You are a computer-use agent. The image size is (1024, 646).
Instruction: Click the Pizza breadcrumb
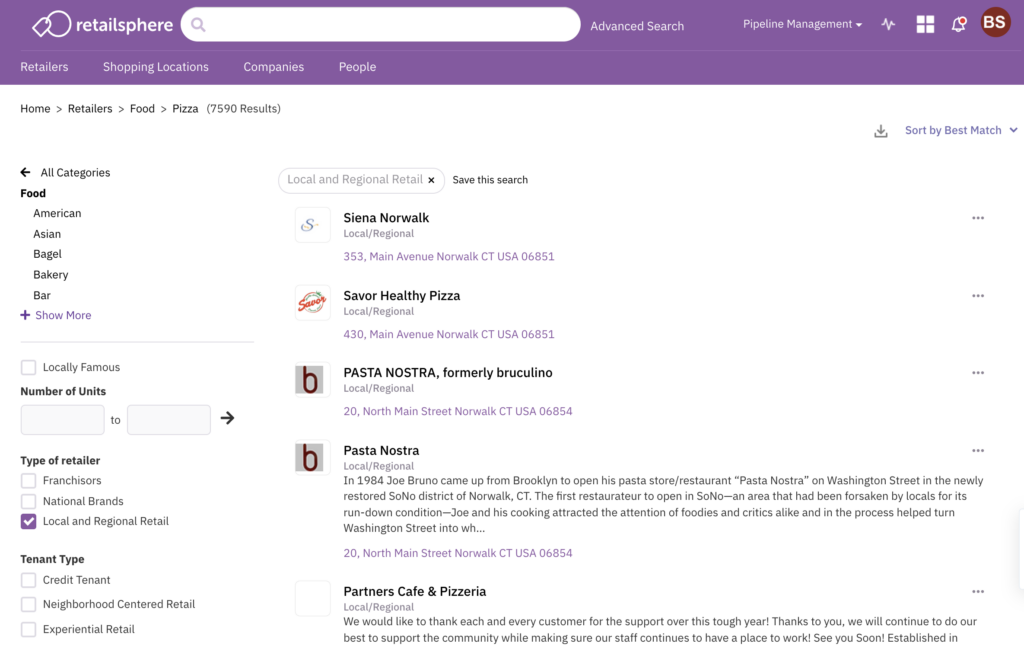coord(185,108)
